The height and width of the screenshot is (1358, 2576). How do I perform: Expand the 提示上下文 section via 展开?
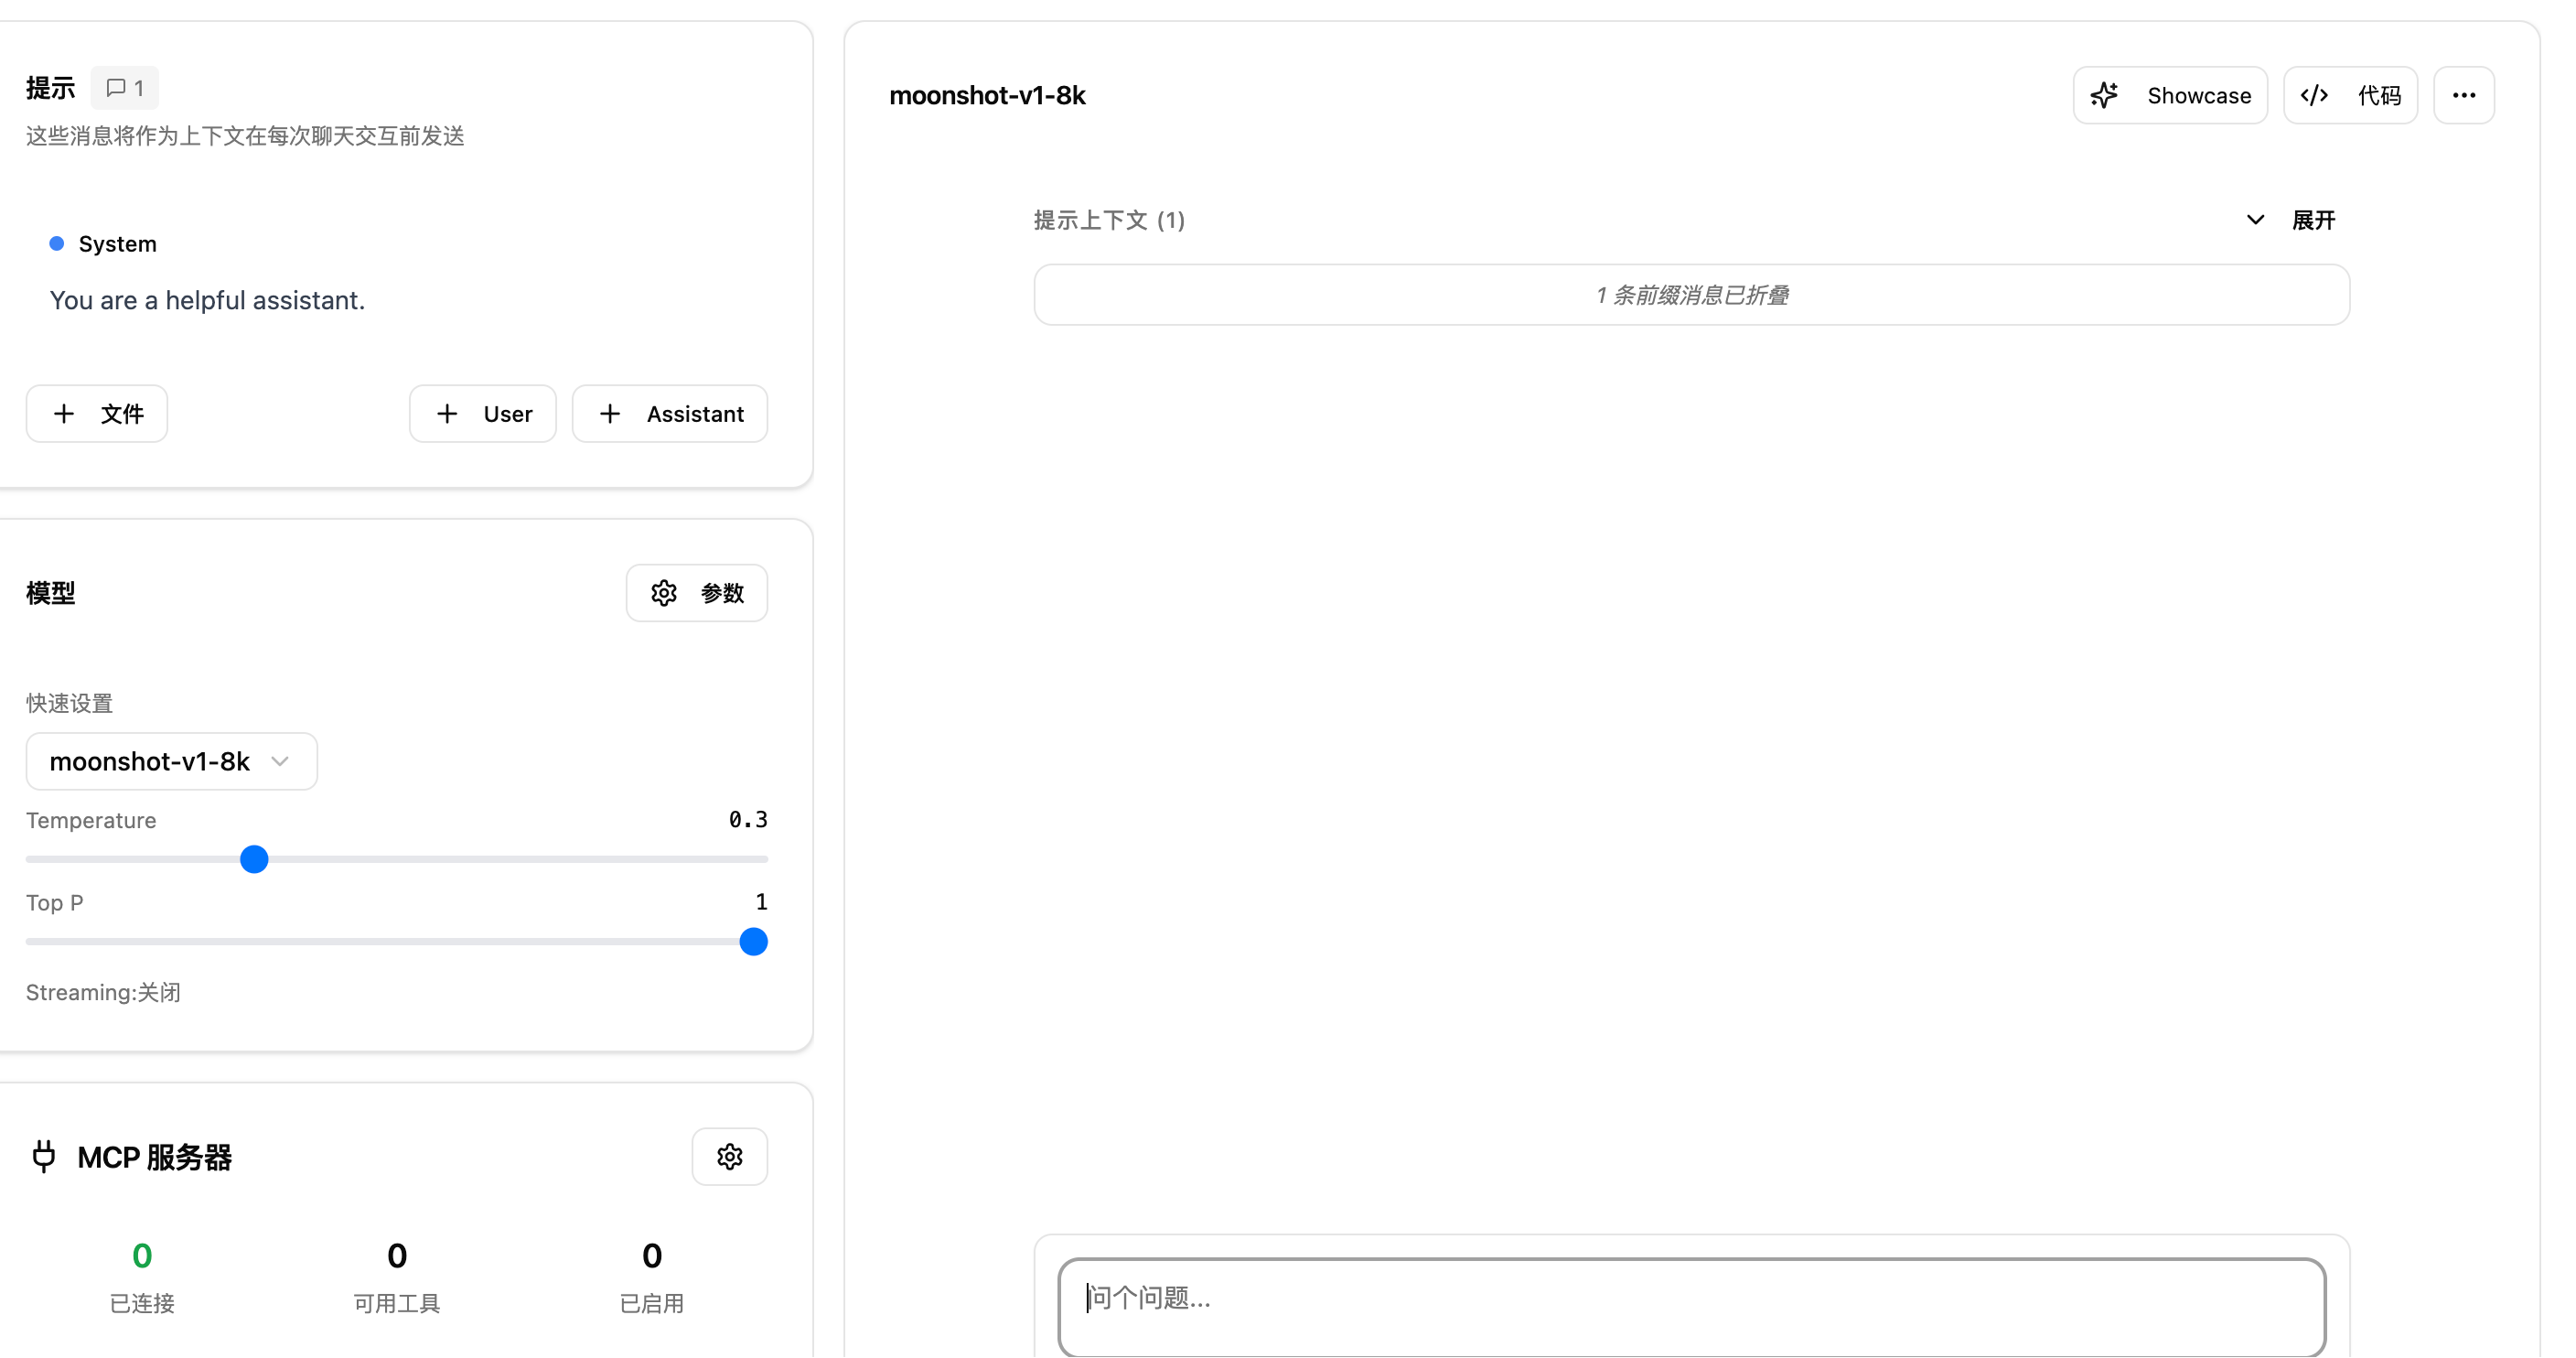(2291, 220)
